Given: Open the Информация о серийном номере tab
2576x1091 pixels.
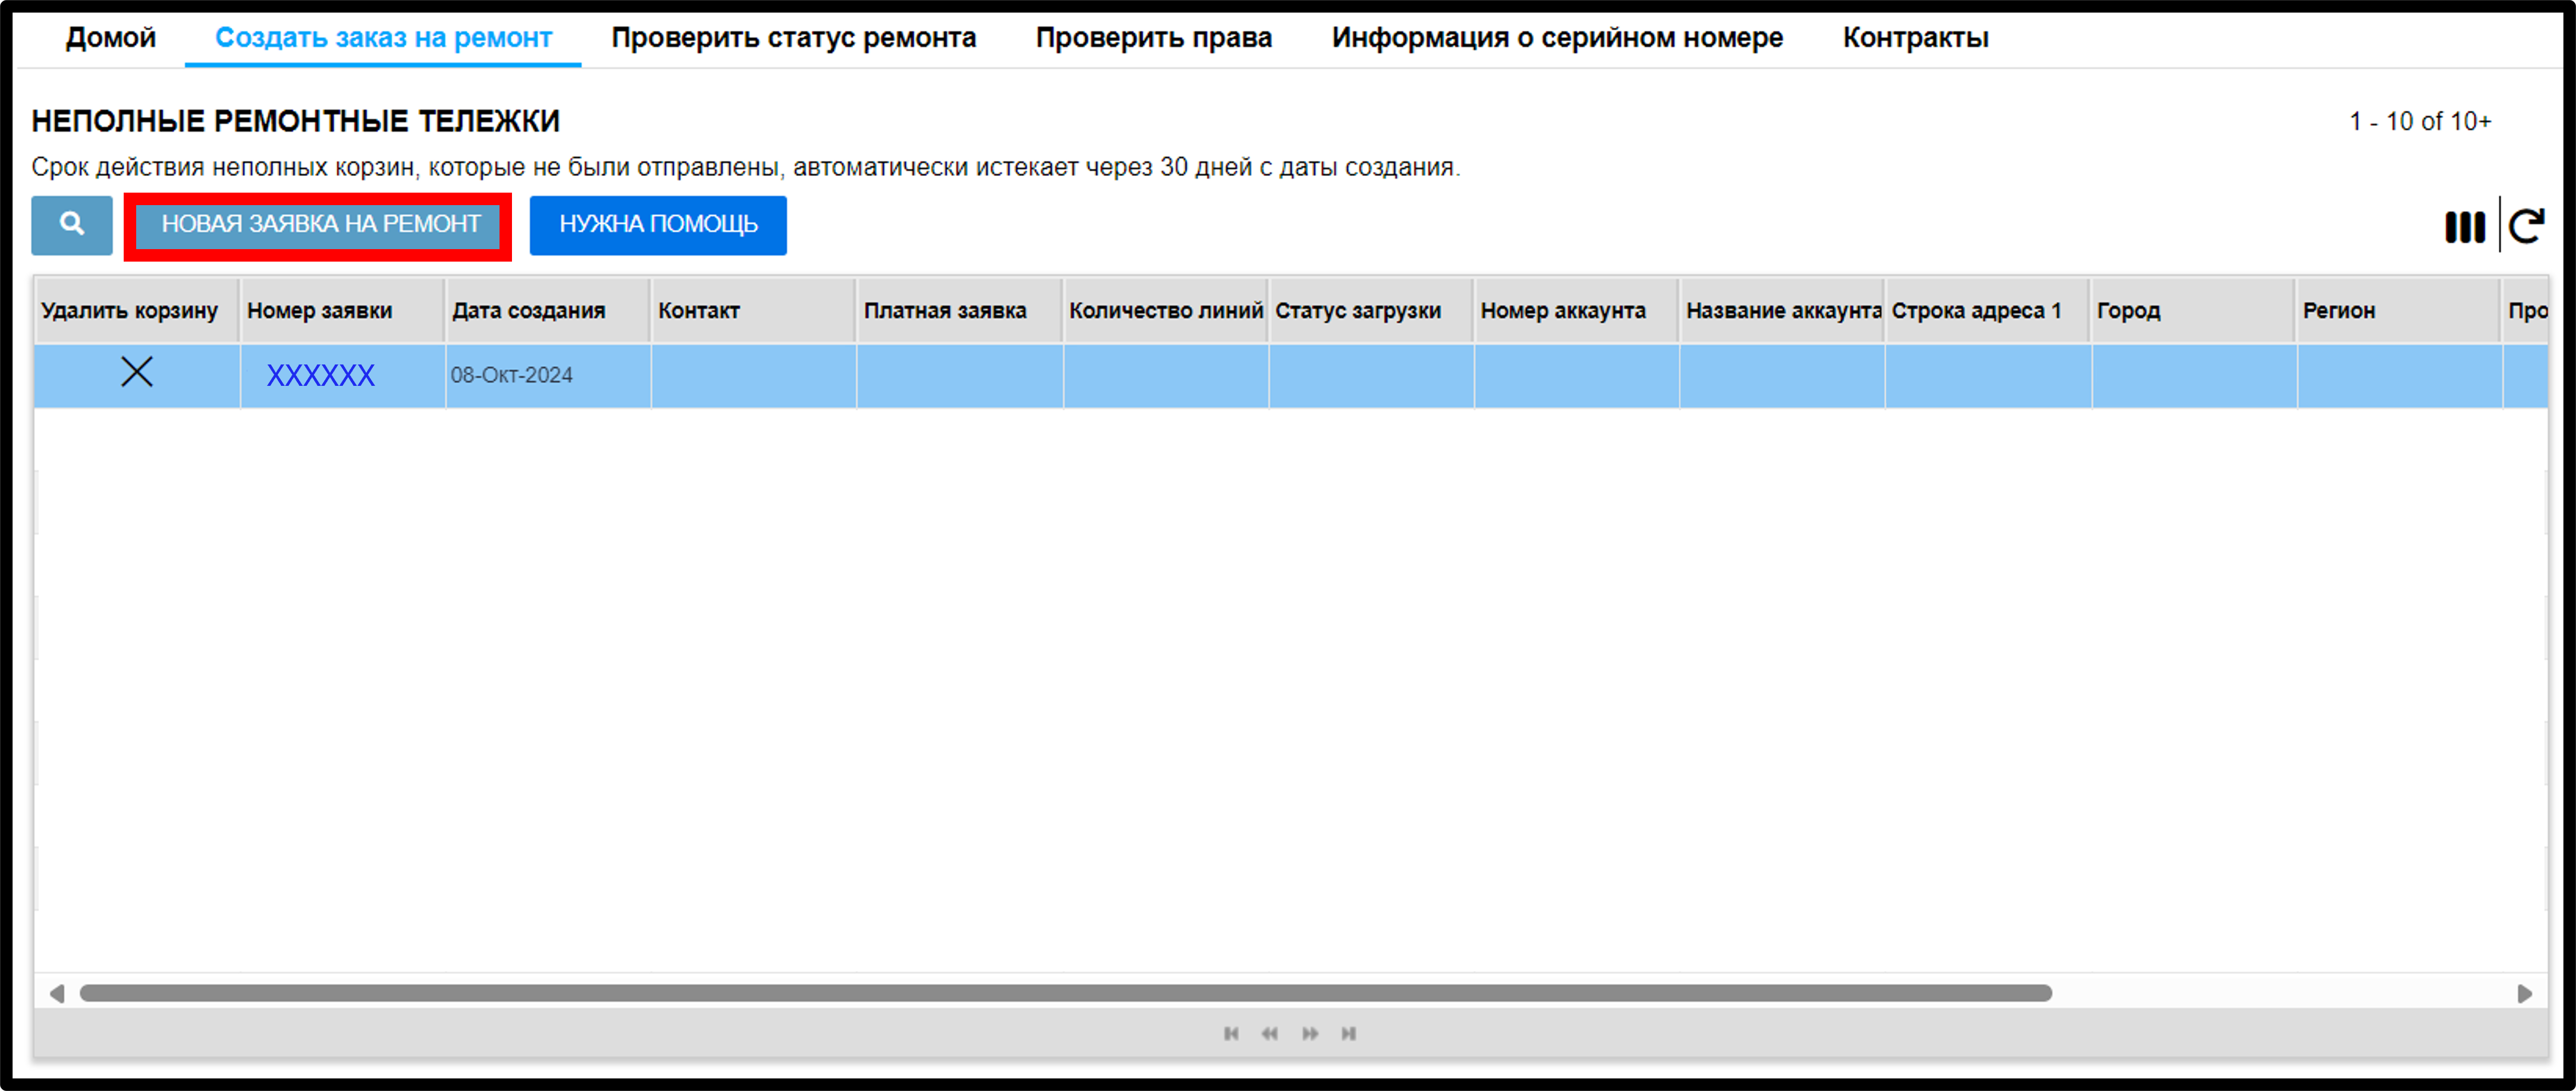Looking at the screenshot, I should click(x=1557, y=38).
